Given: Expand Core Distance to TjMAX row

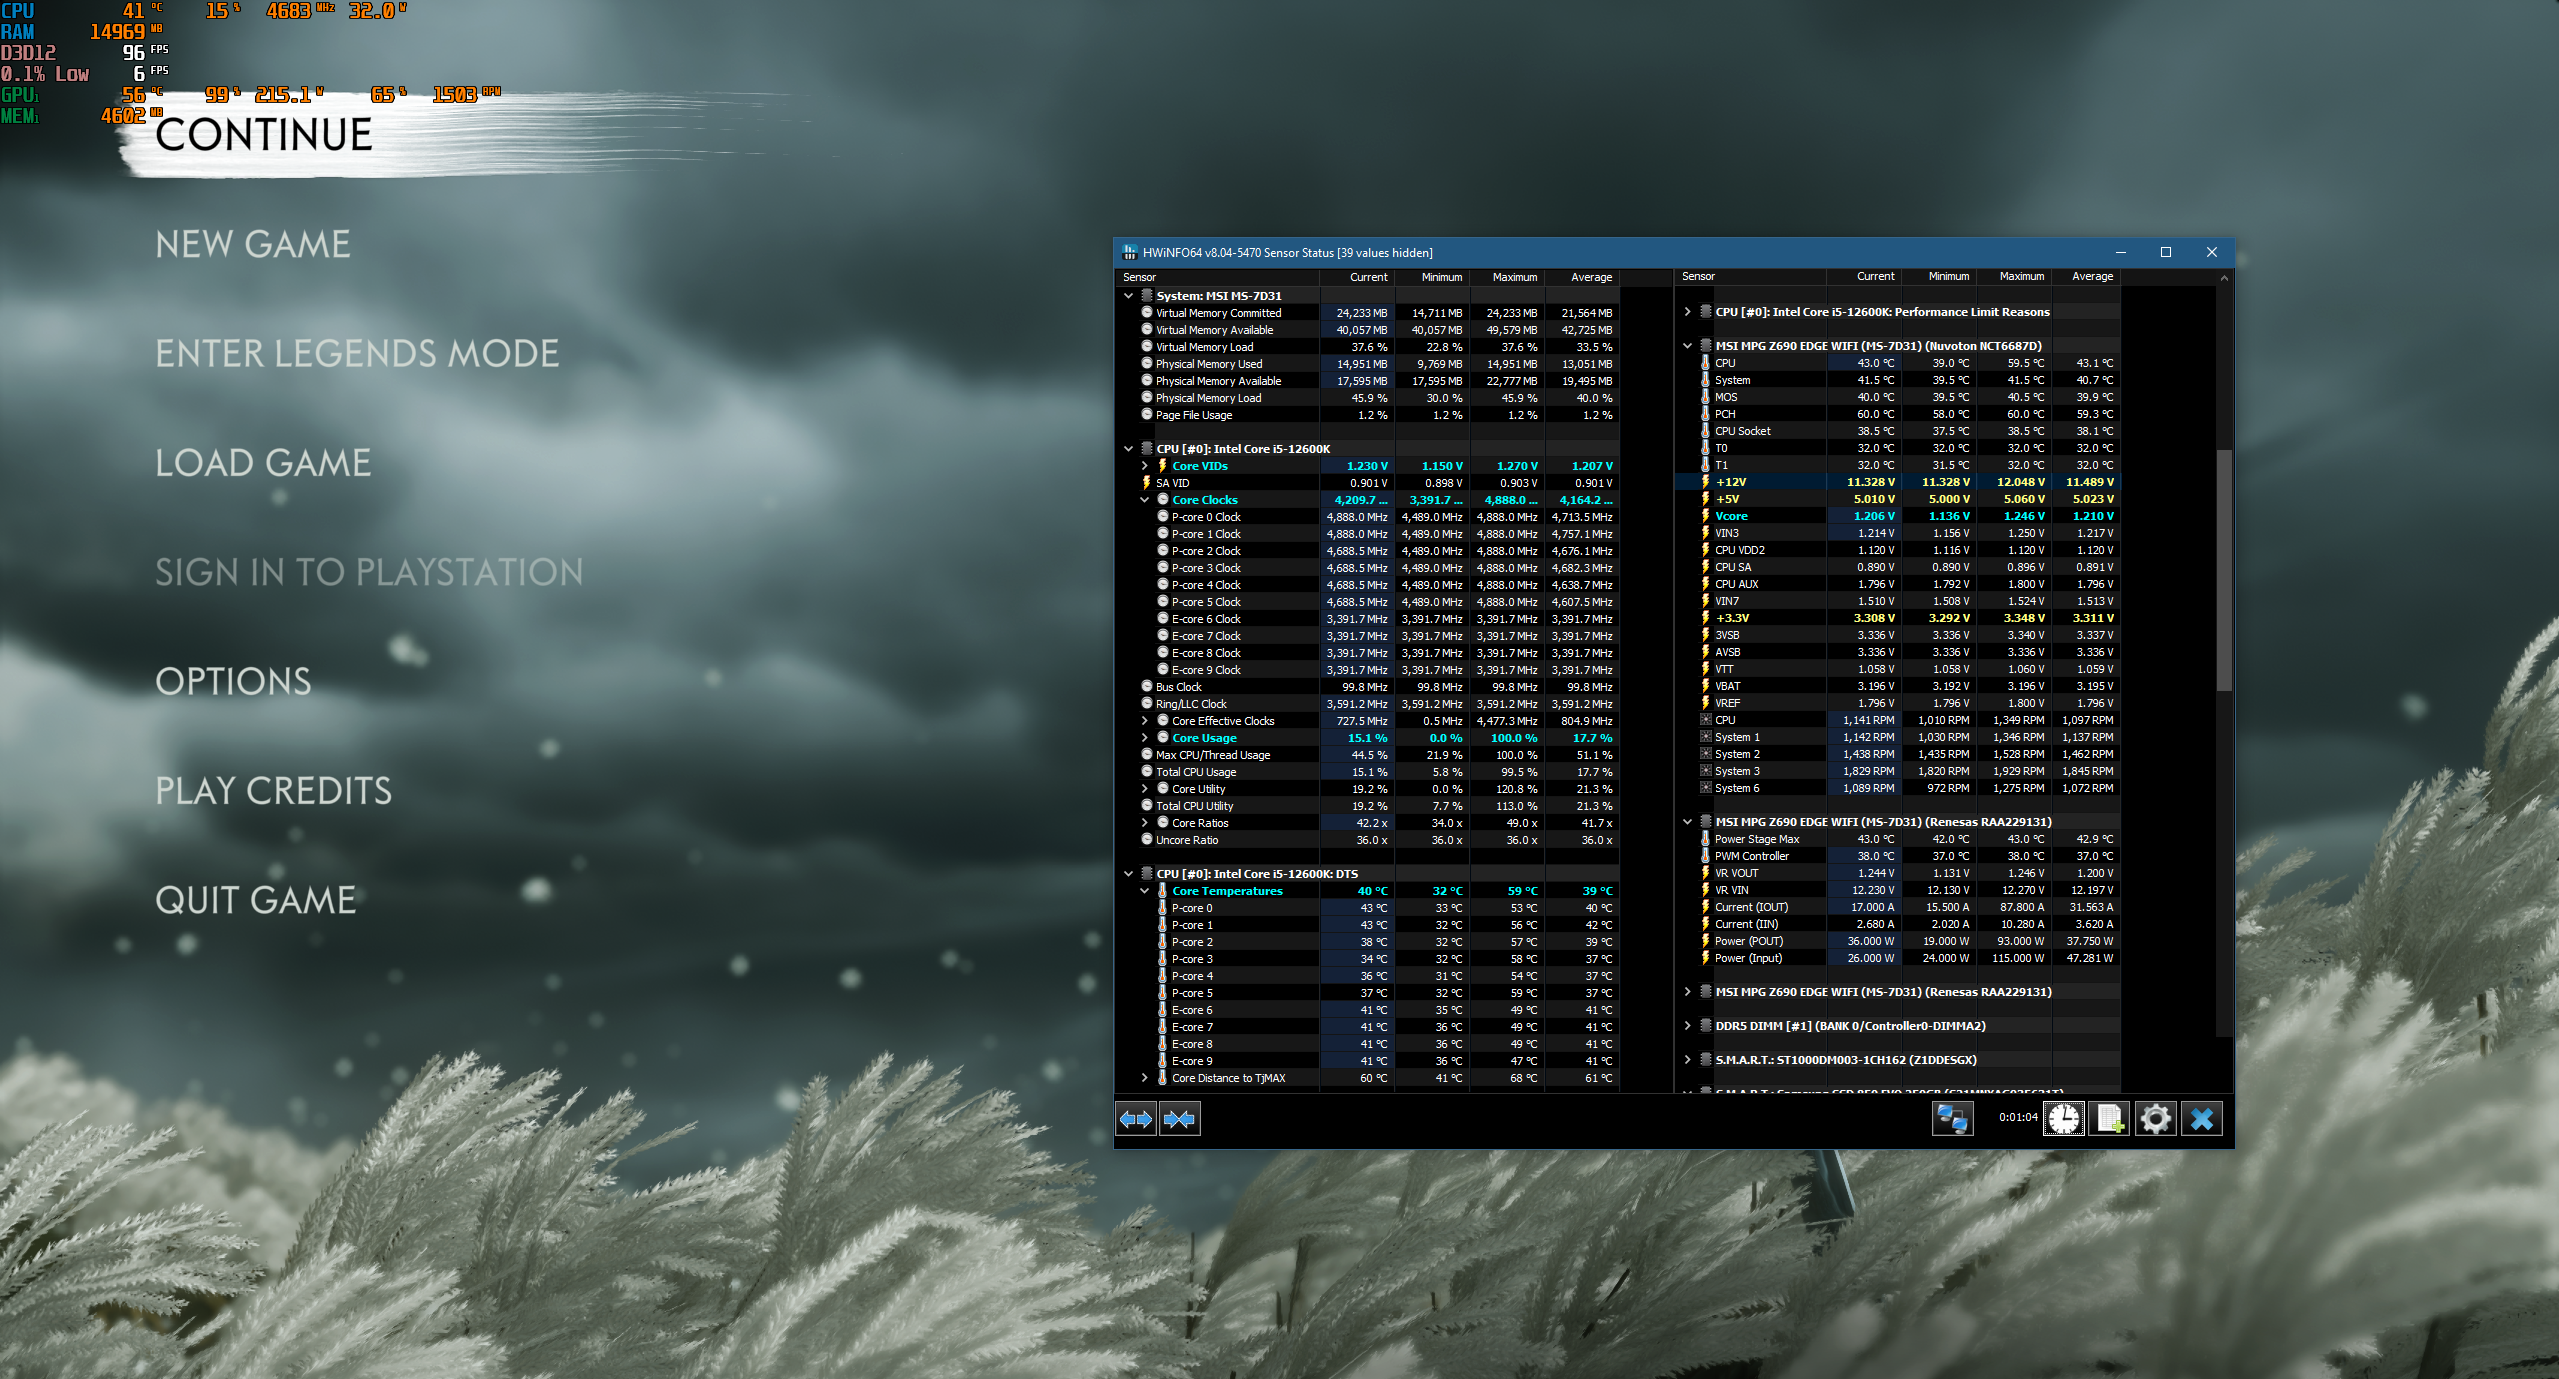Looking at the screenshot, I should pos(1145,1078).
